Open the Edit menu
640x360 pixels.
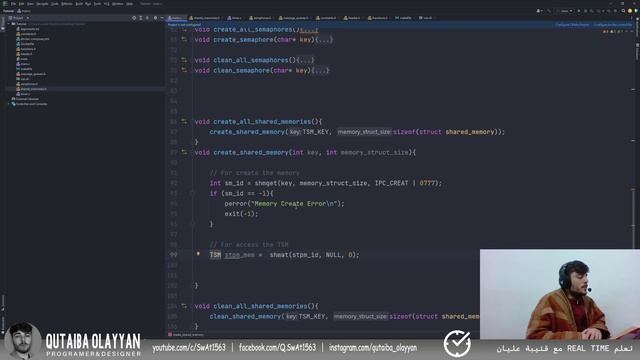(x=21, y=4)
